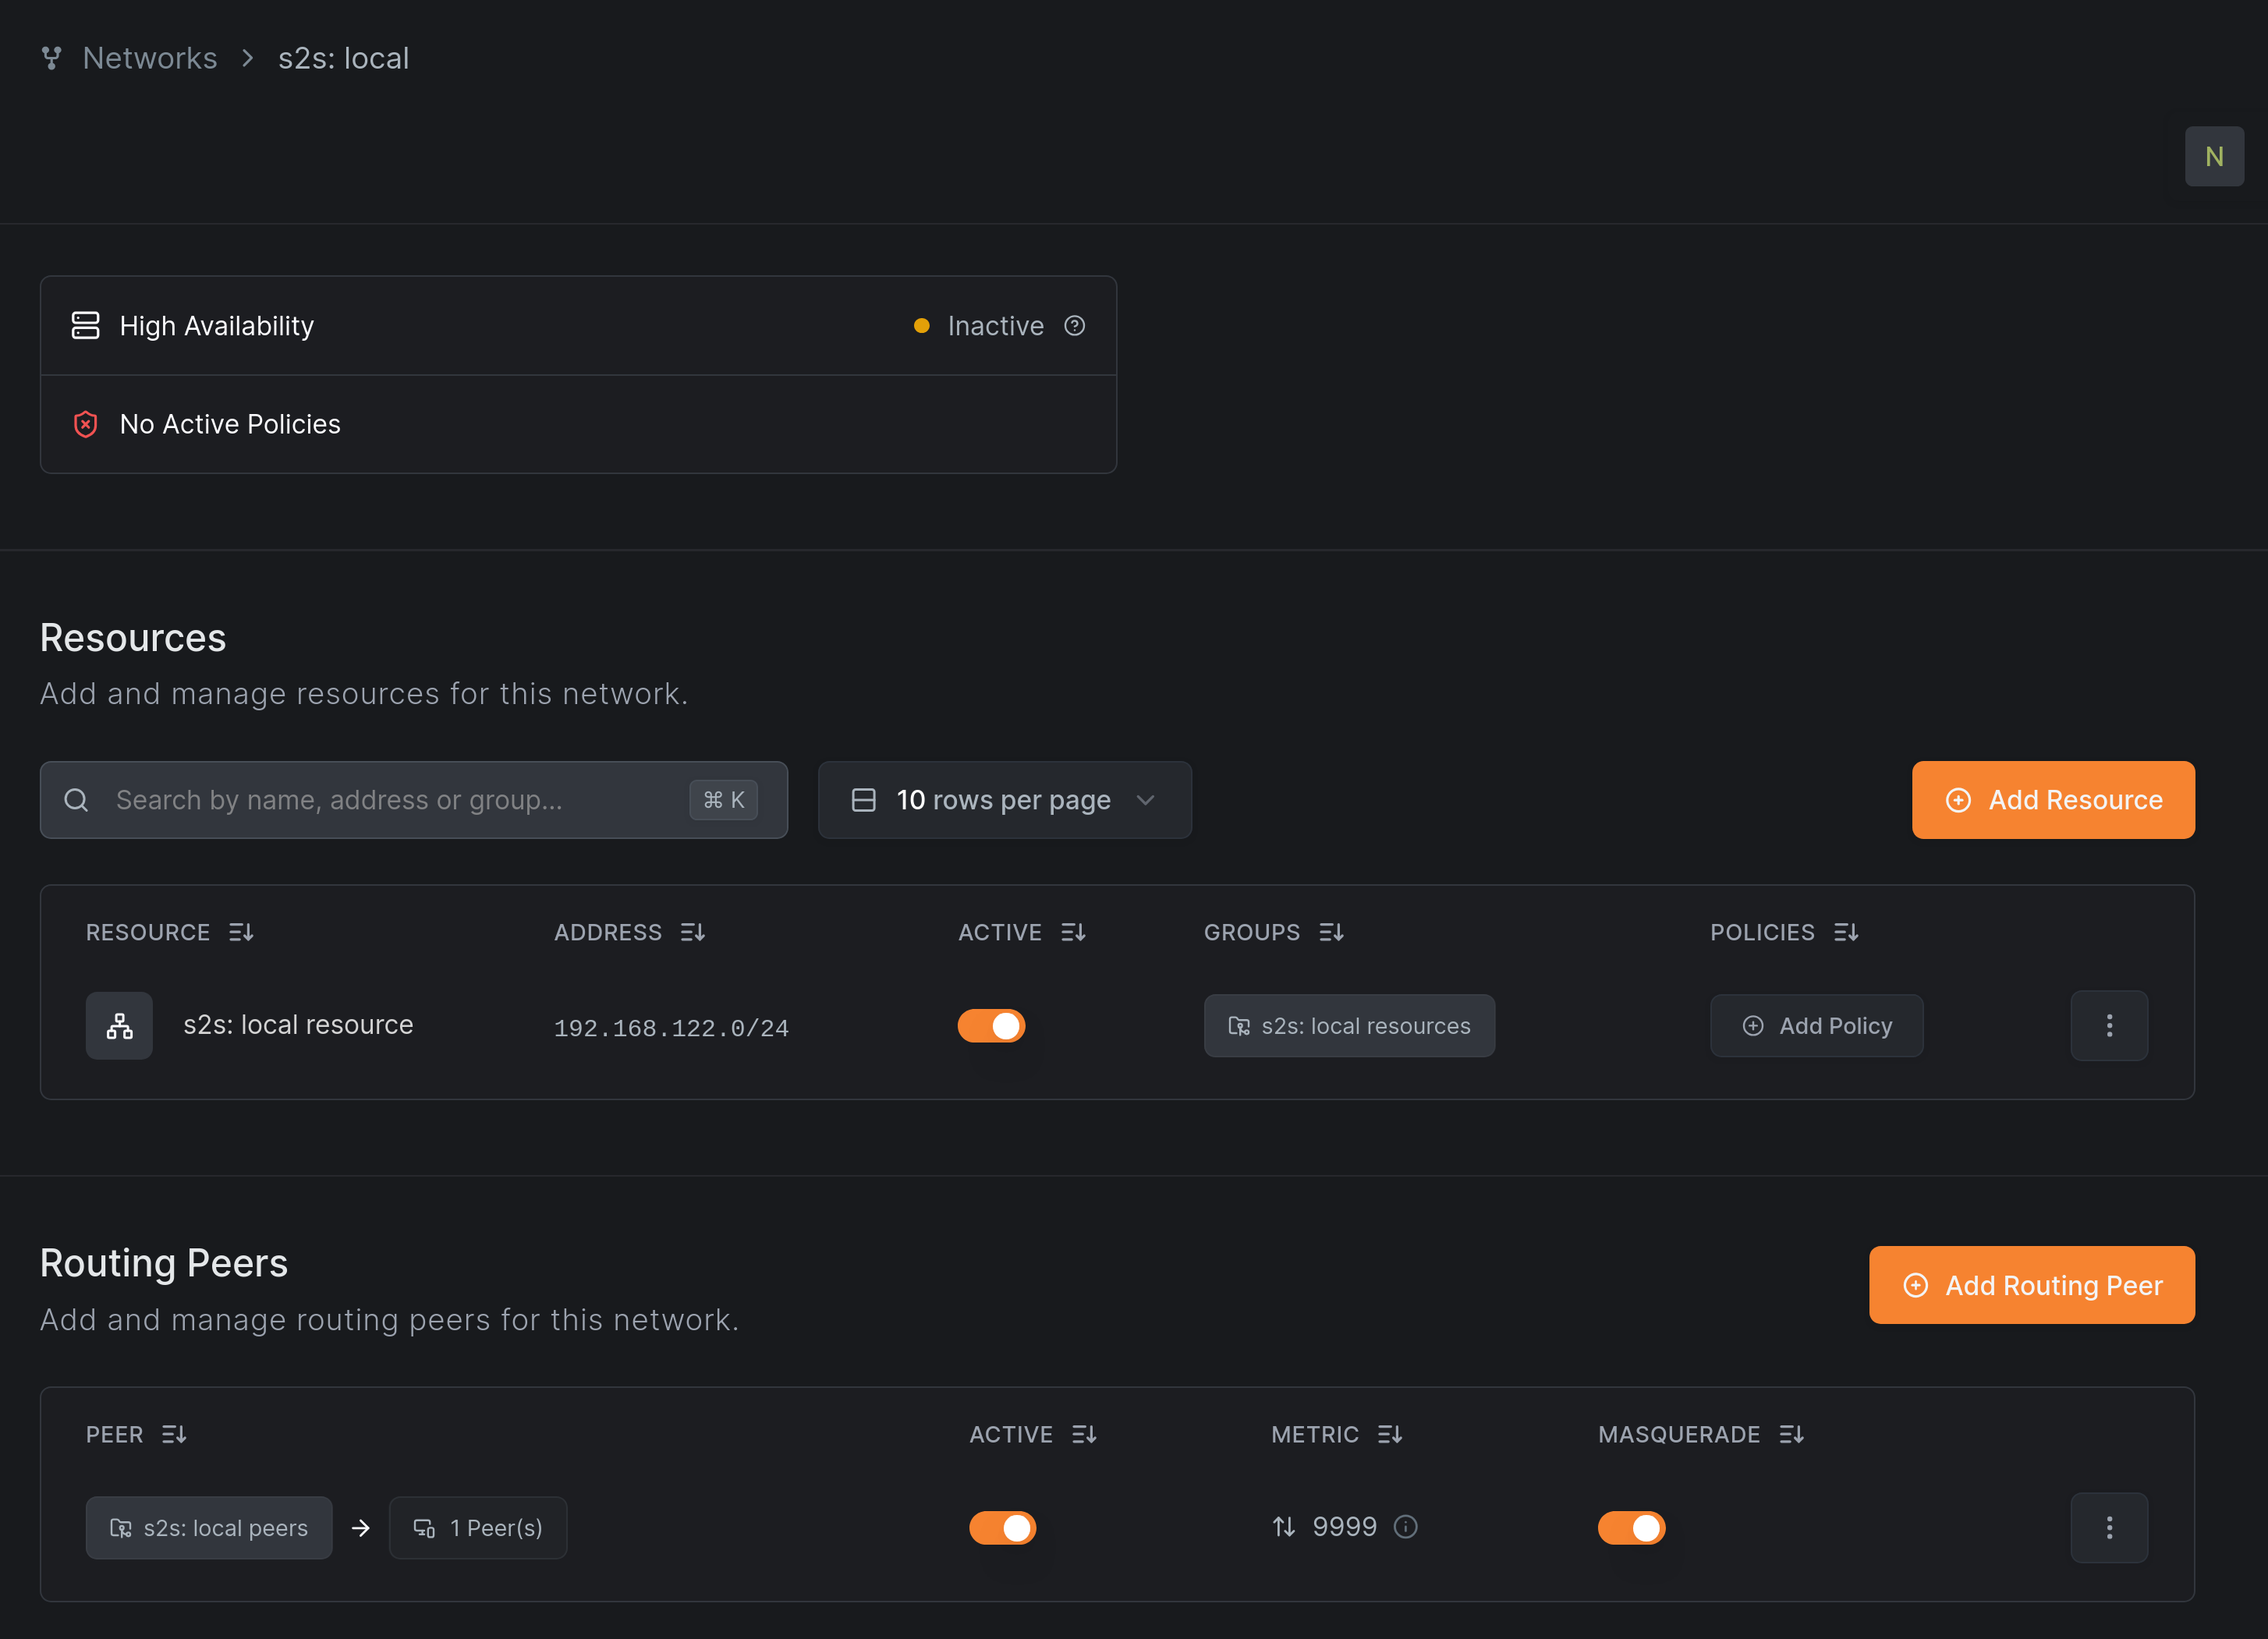The width and height of the screenshot is (2268, 1639).
Task: Sort resources by the ADDRESS column
Action: (x=693, y=931)
